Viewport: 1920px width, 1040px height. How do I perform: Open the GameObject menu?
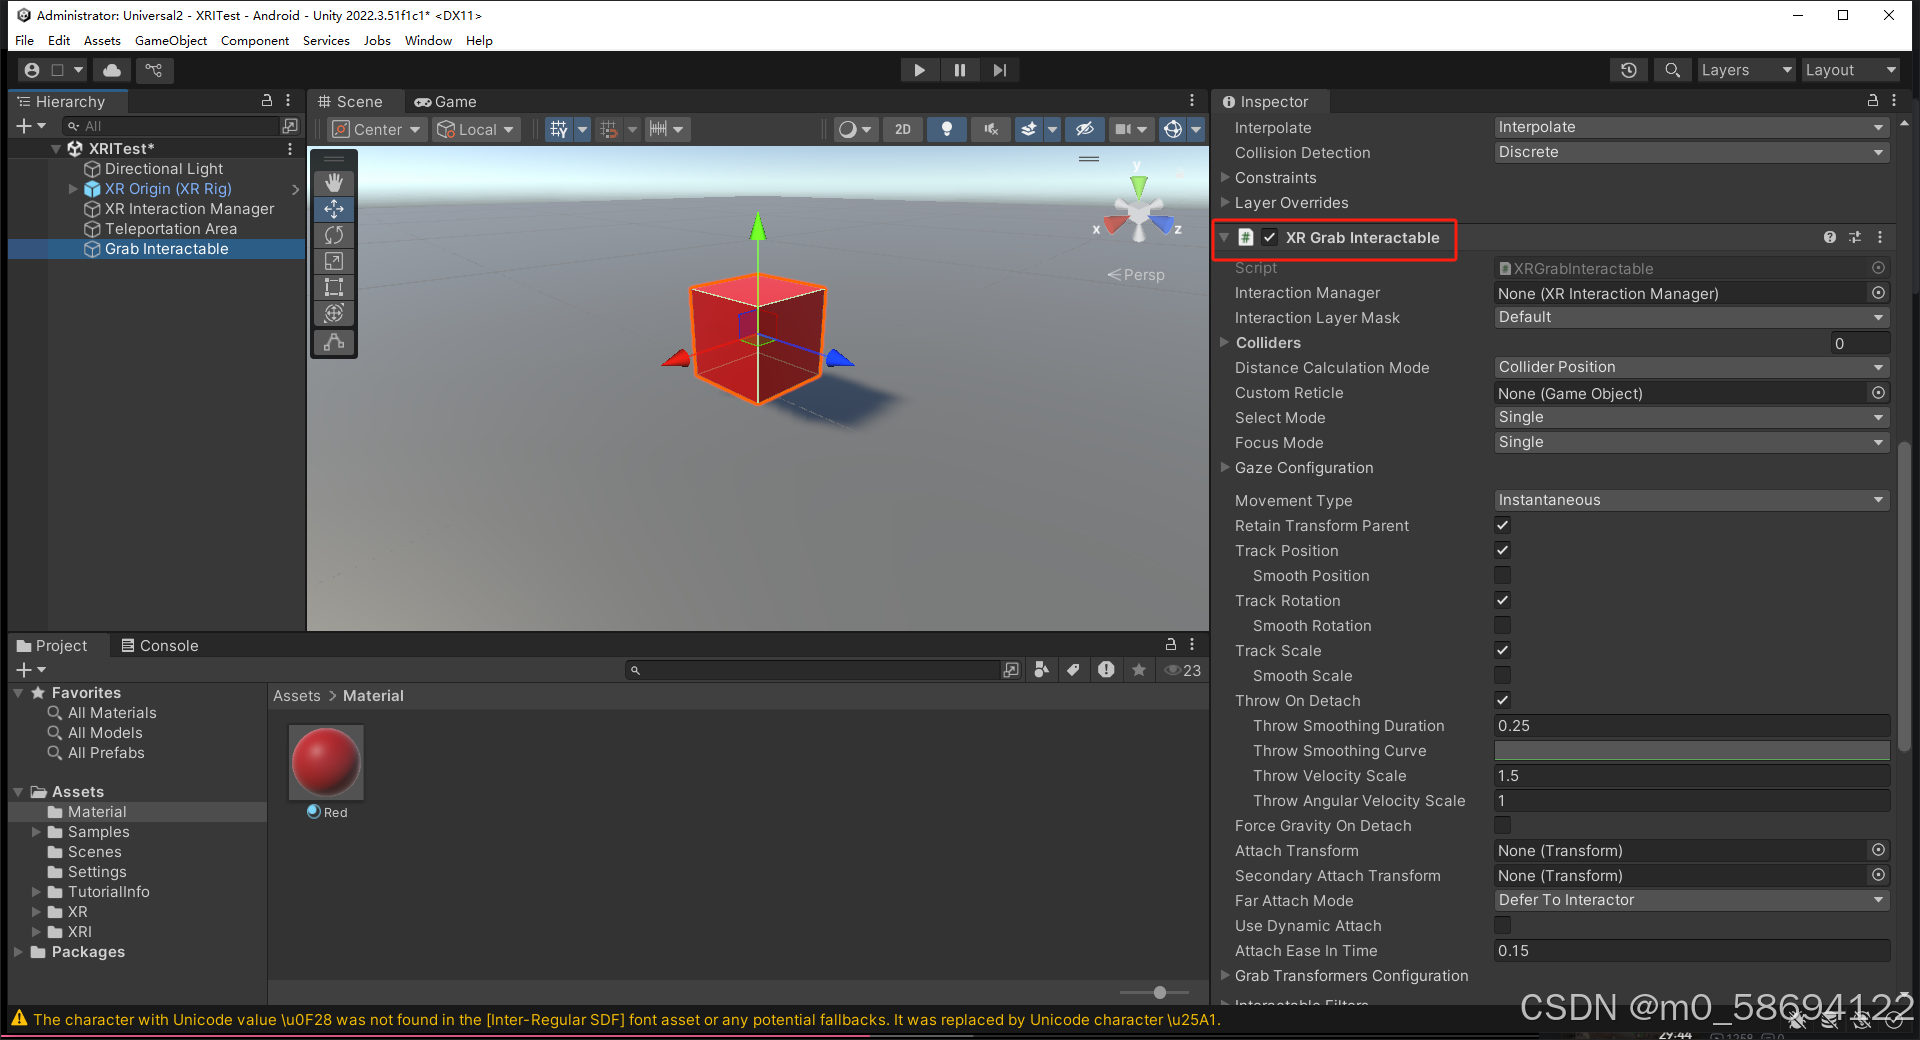click(170, 40)
